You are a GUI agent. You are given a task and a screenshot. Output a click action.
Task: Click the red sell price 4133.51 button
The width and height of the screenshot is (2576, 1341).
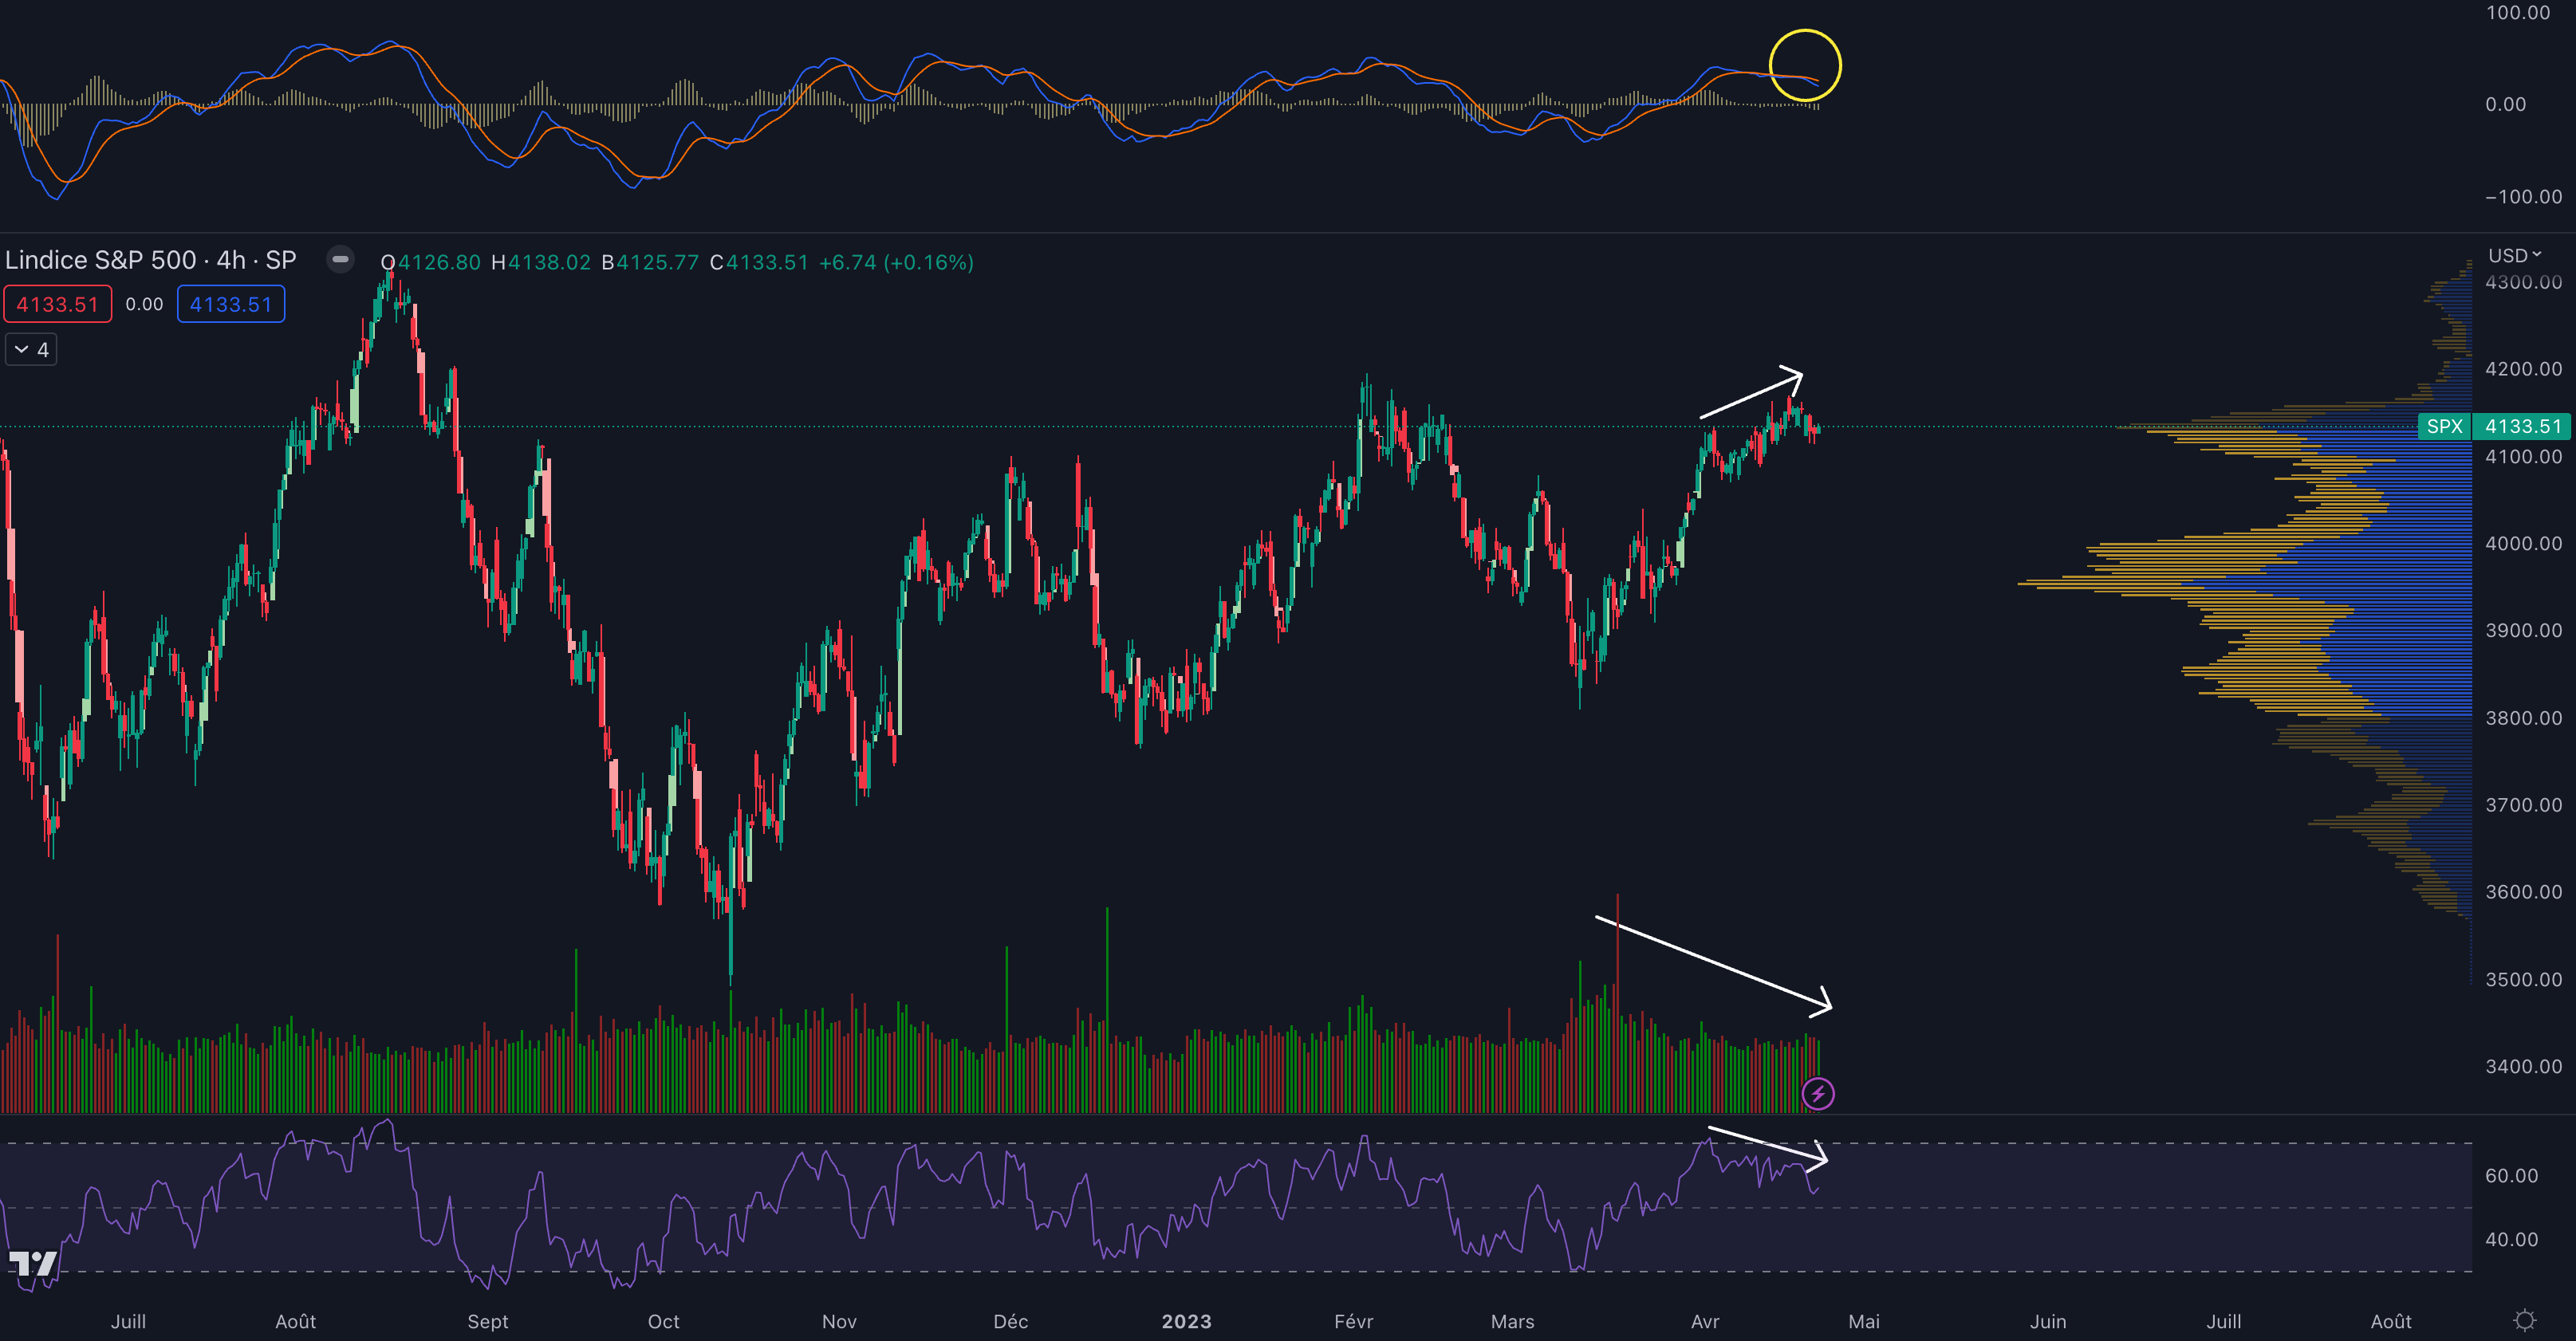click(x=58, y=305)
